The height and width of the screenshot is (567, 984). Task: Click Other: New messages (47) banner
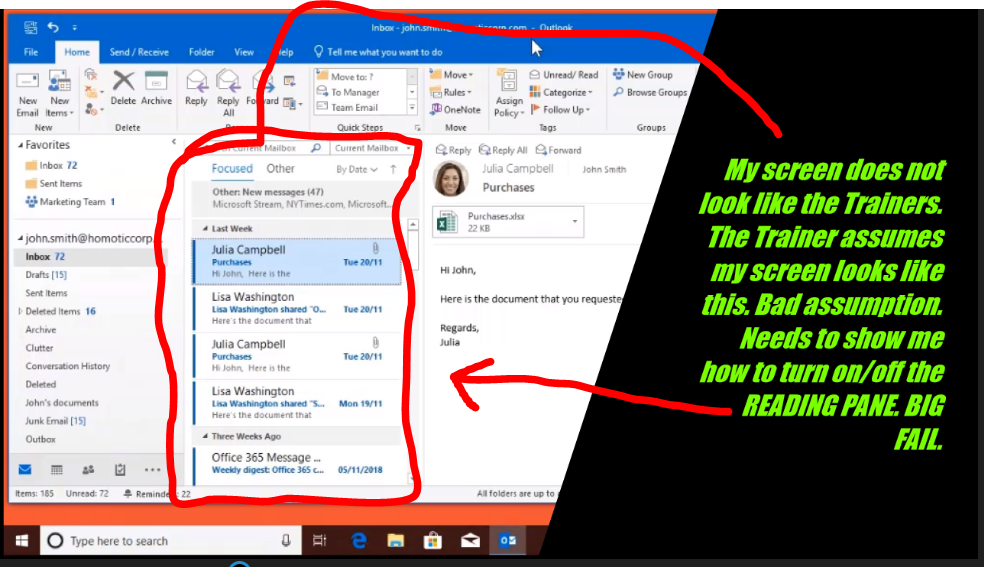coord(297,198)
